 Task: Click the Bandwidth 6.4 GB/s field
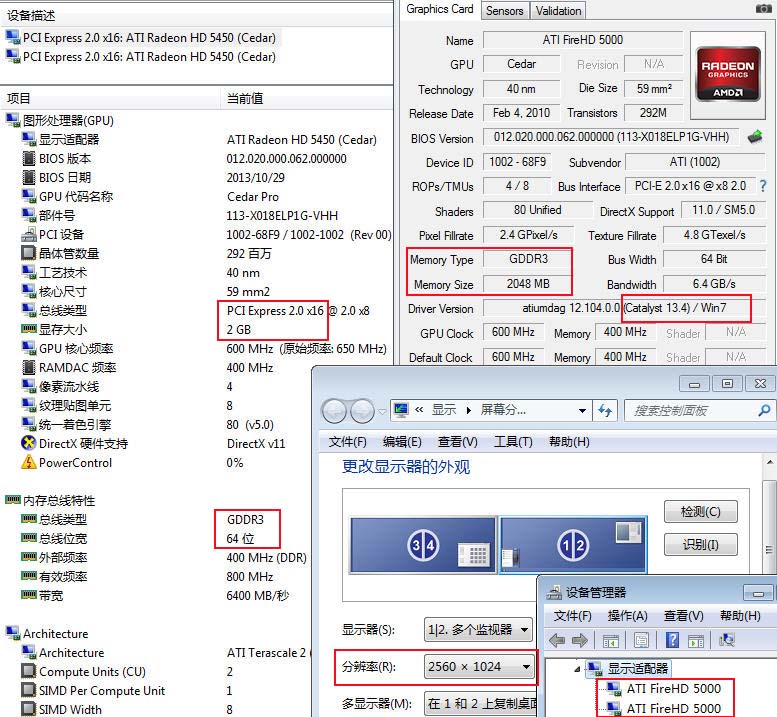tap(714, 284)
